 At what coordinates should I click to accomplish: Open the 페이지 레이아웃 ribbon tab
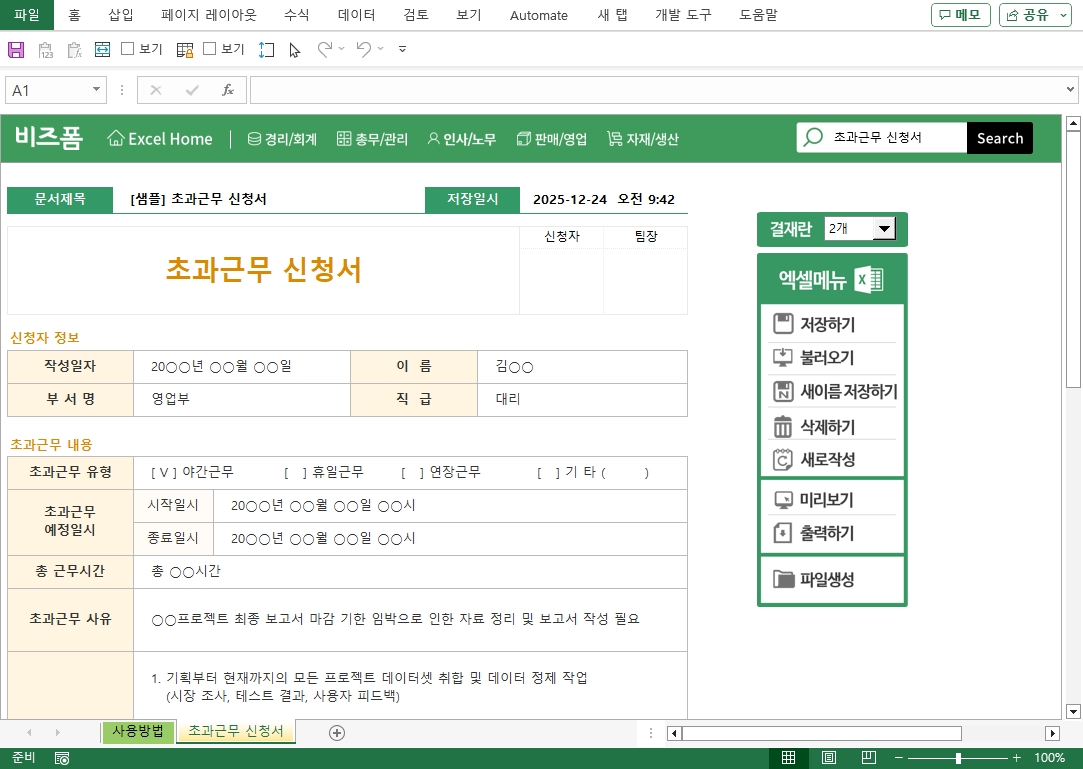coord(208,15)
